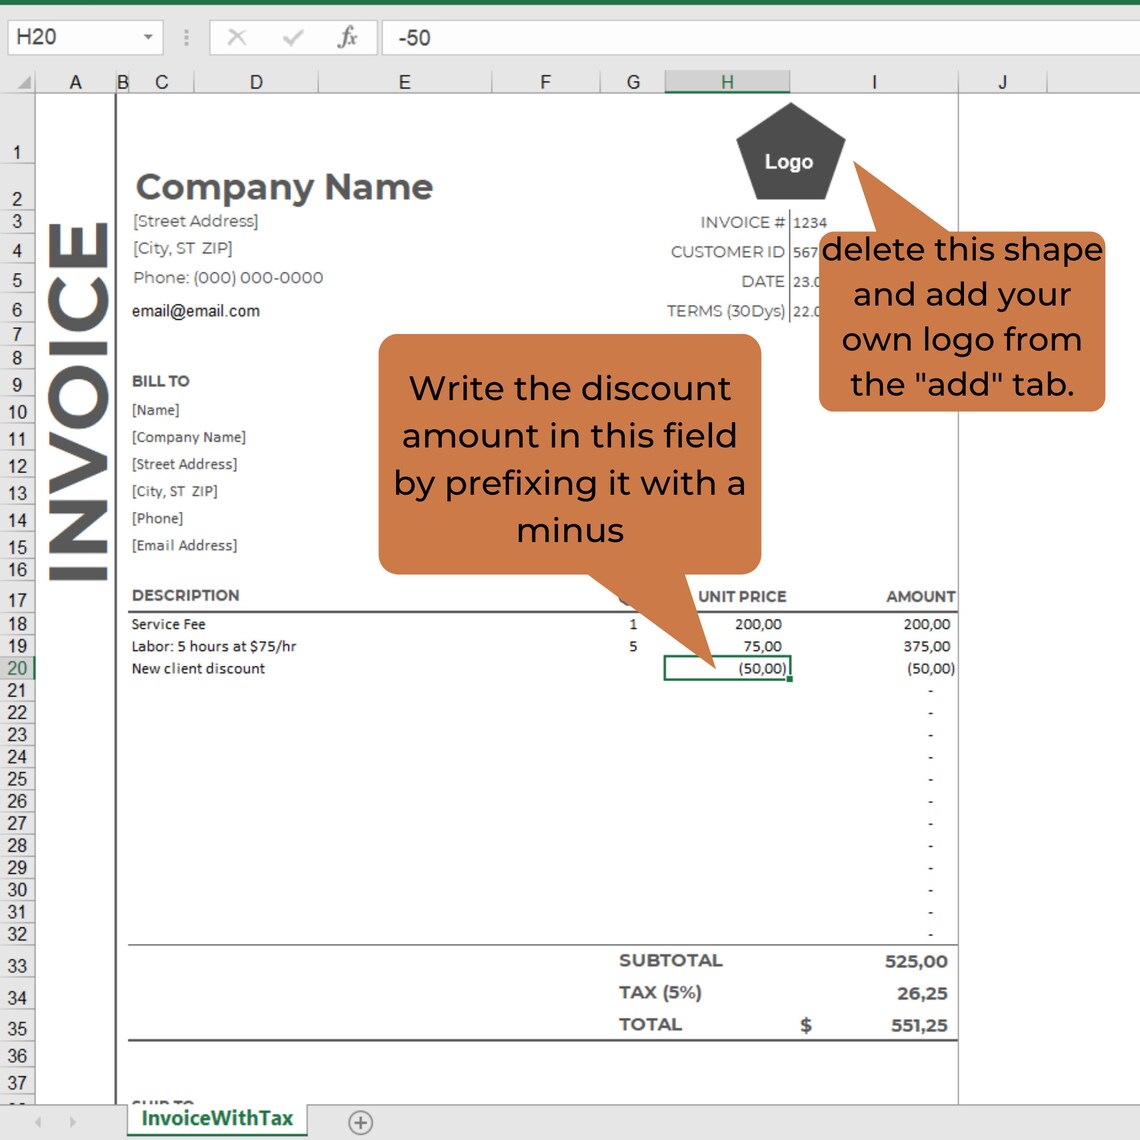1140x1140 pixels.
Task: Click the TOTAL amount cell showing 551,25
Action: 915,1024
